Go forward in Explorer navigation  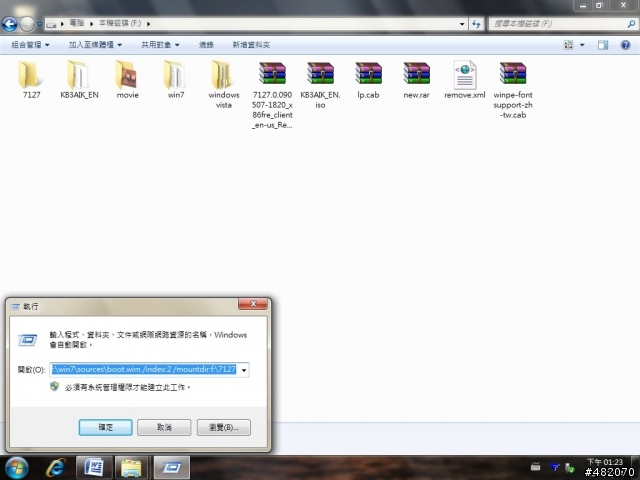(x=27, y=24)
